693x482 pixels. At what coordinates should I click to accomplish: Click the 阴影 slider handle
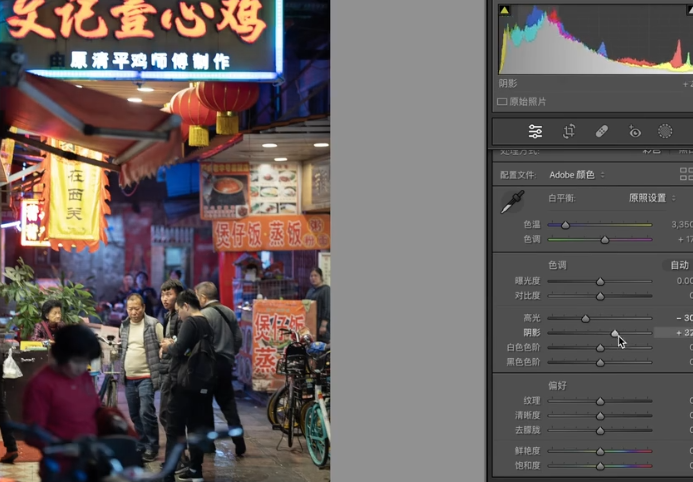[615, 333]
